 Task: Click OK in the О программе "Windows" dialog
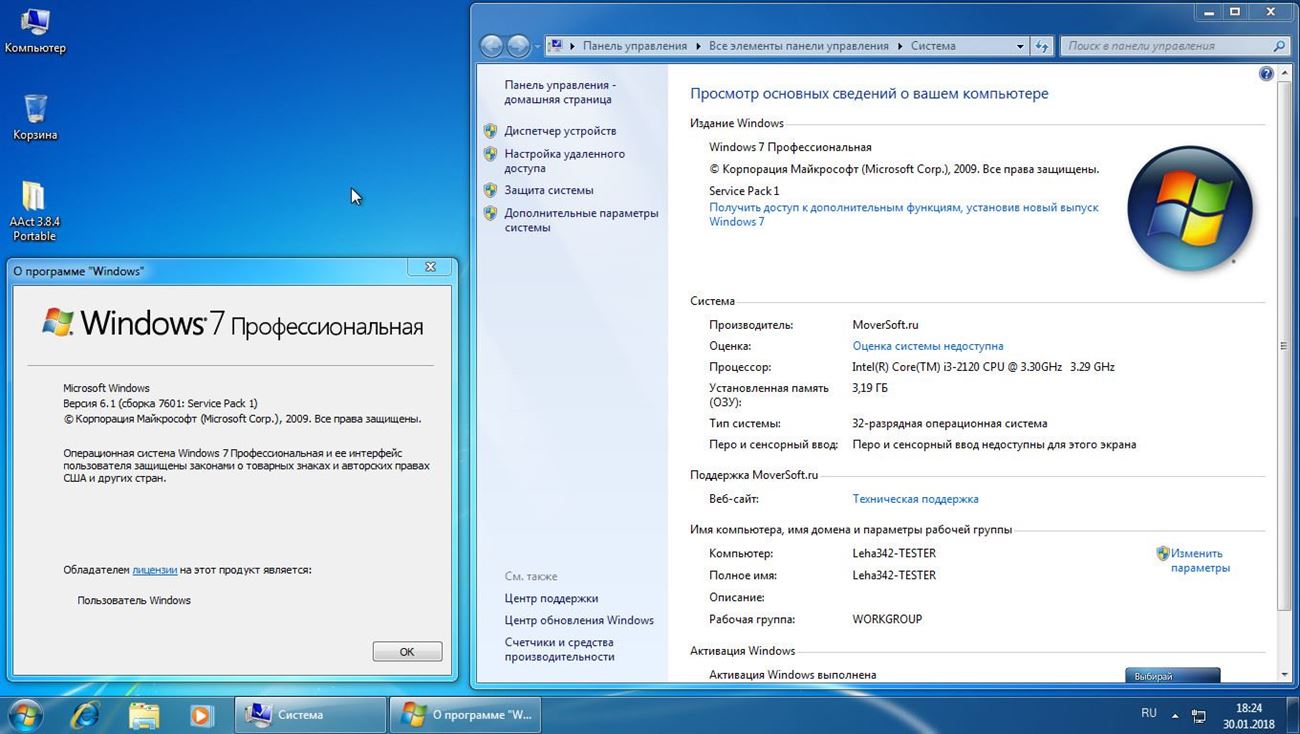click(x=407, y=651)
